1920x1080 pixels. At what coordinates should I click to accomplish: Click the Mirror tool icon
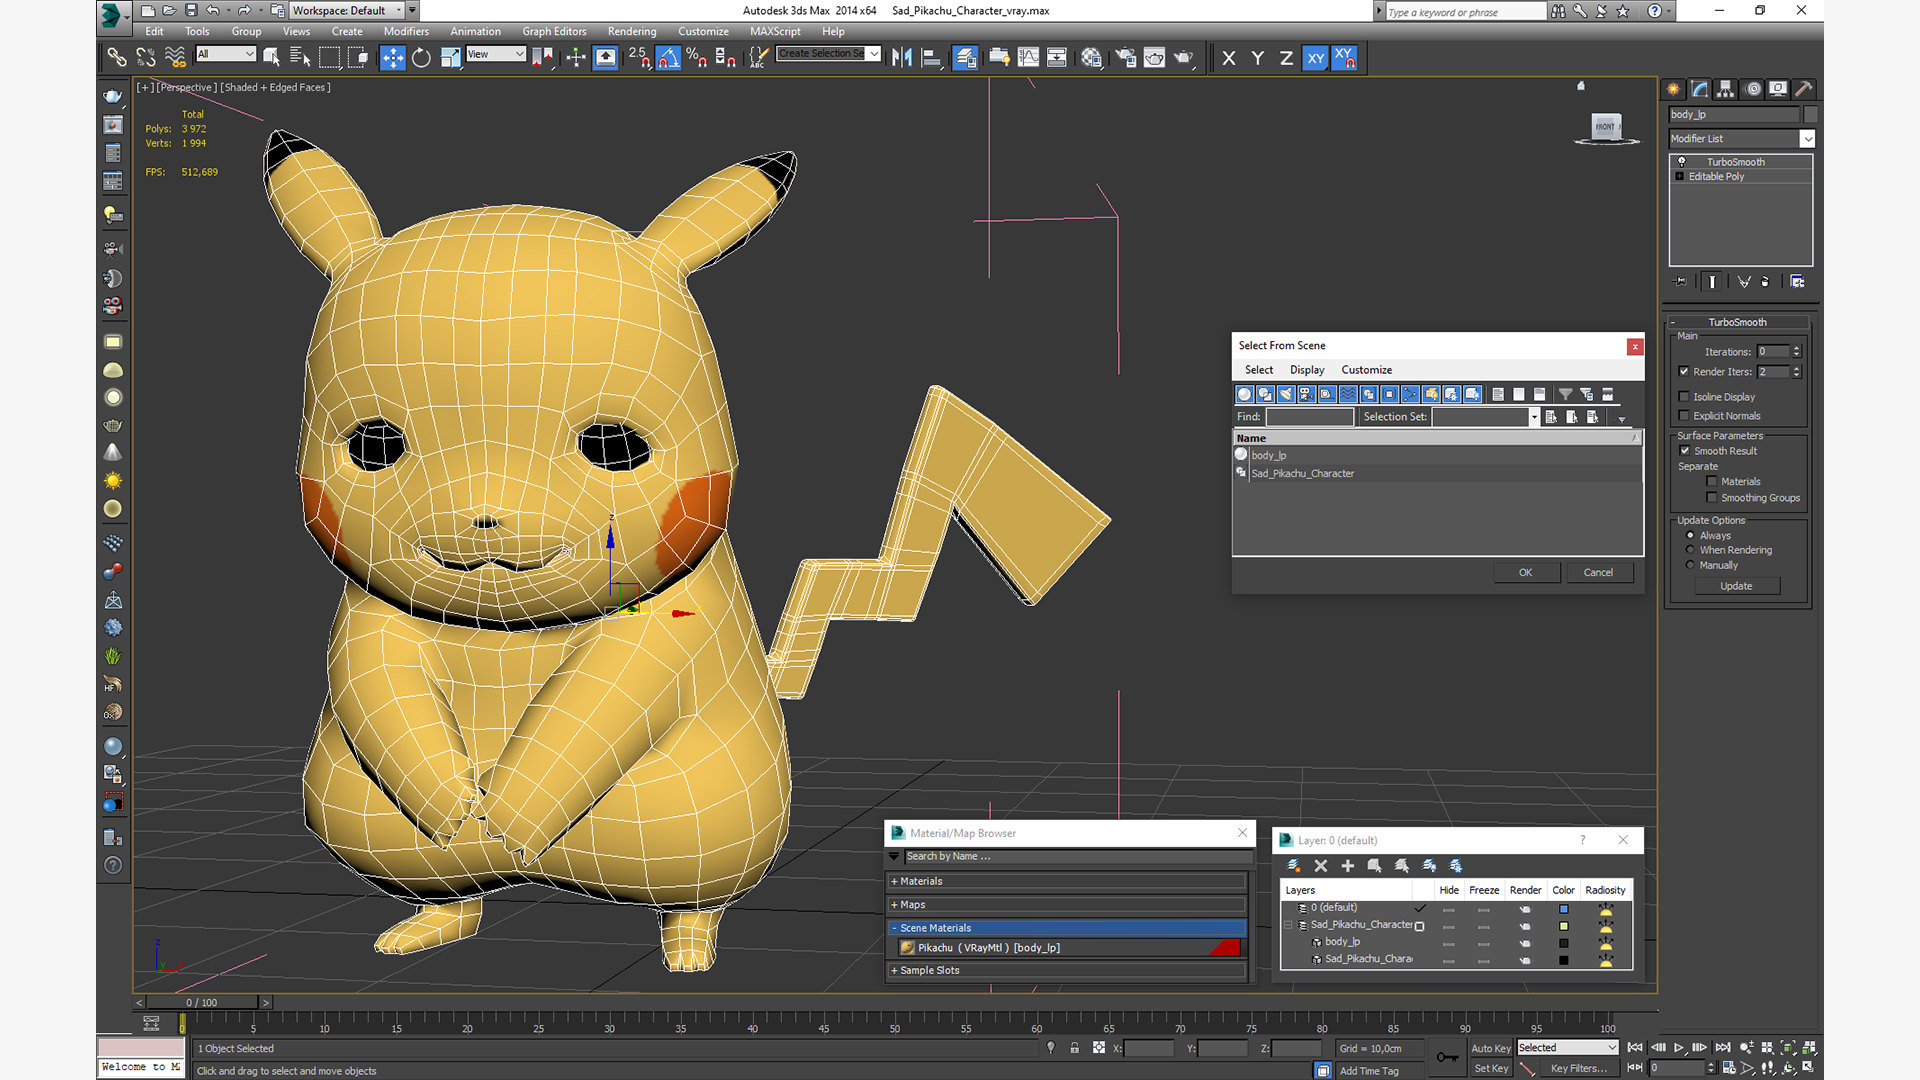tap(901, 58)
